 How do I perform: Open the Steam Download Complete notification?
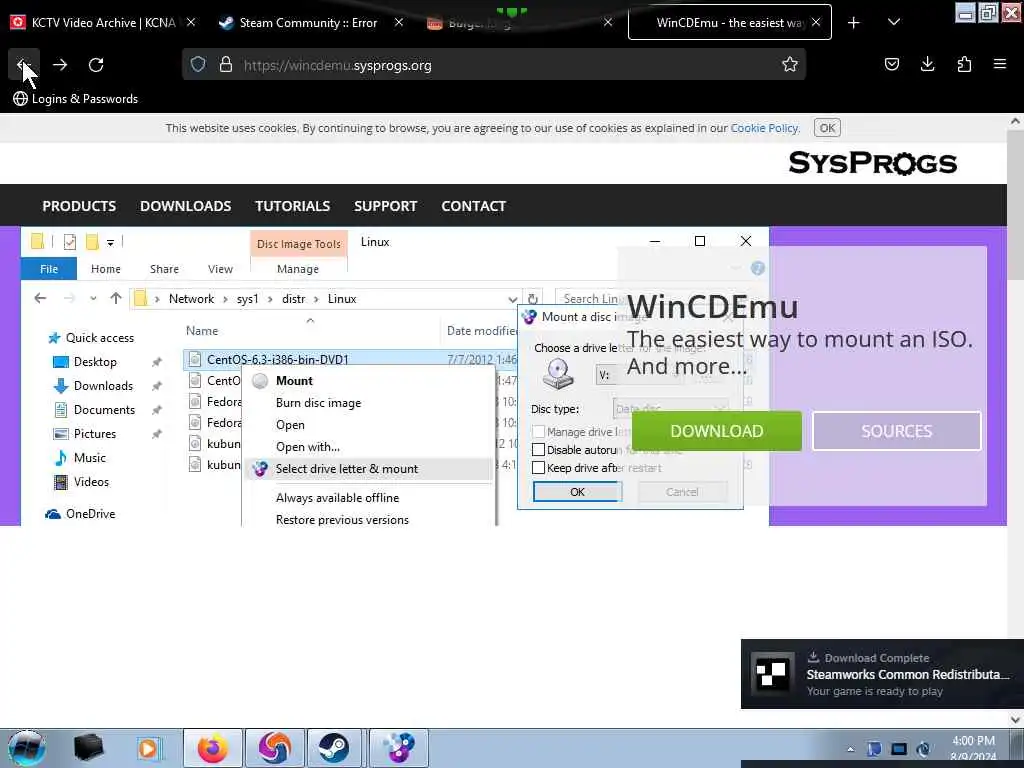(x=882, y=674)
